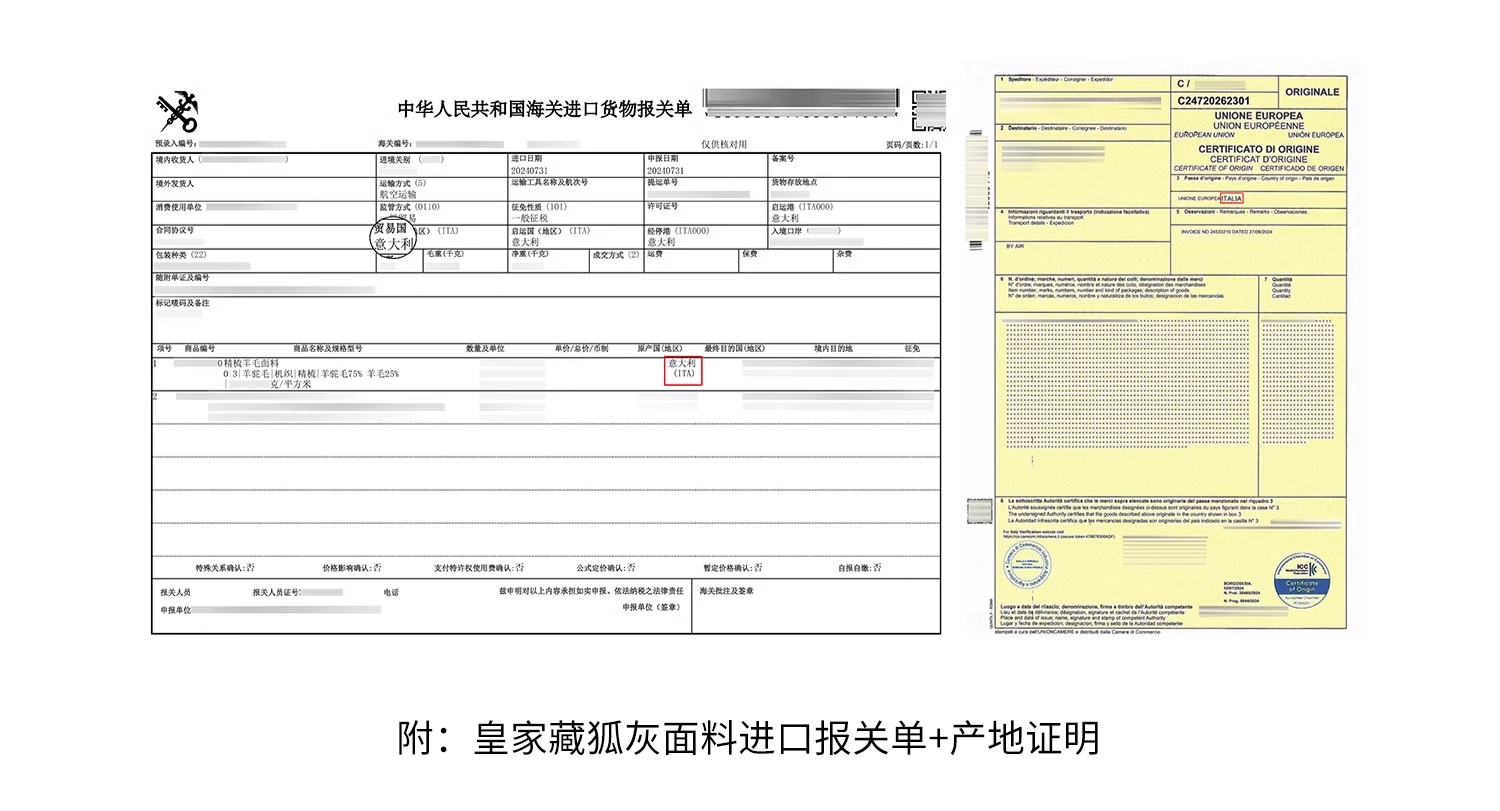
Task: Click the red-boxed 意大利 (ITA) origin cell
Action: point(684,370)
